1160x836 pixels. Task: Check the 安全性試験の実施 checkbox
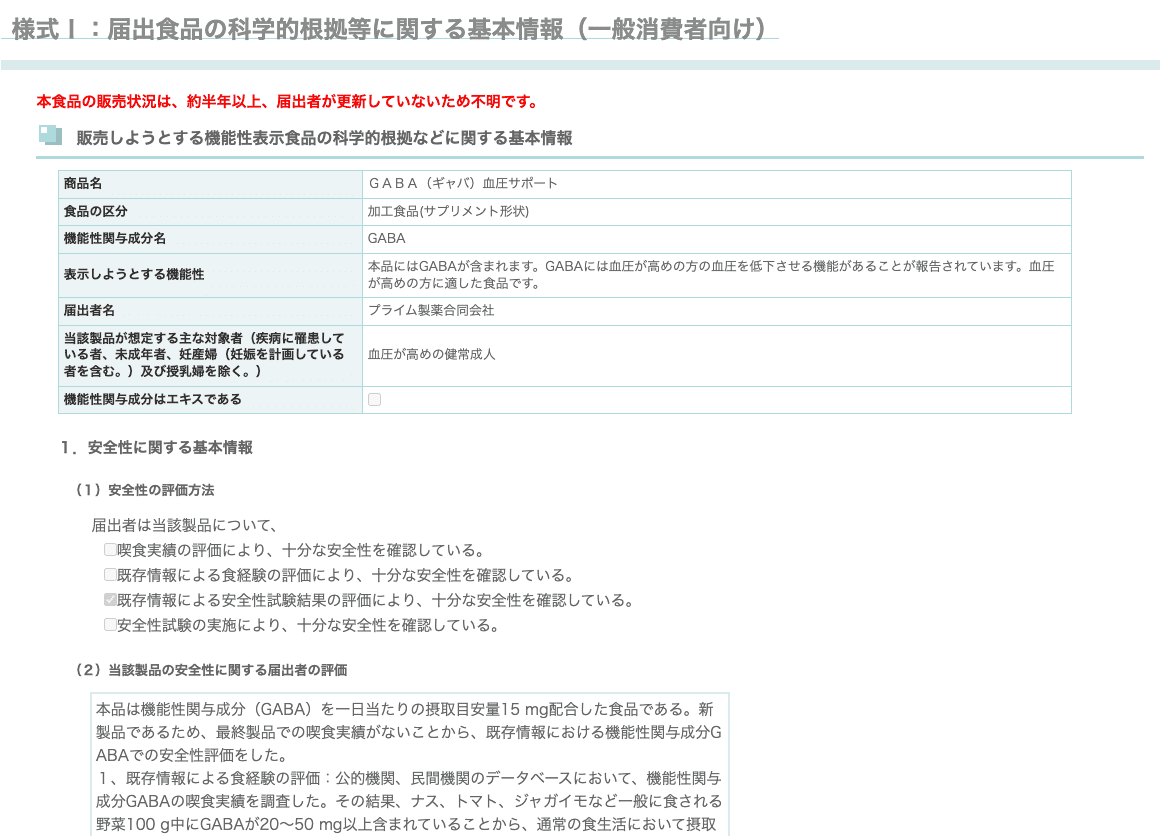pyautogui.click(x=110, y=624)
